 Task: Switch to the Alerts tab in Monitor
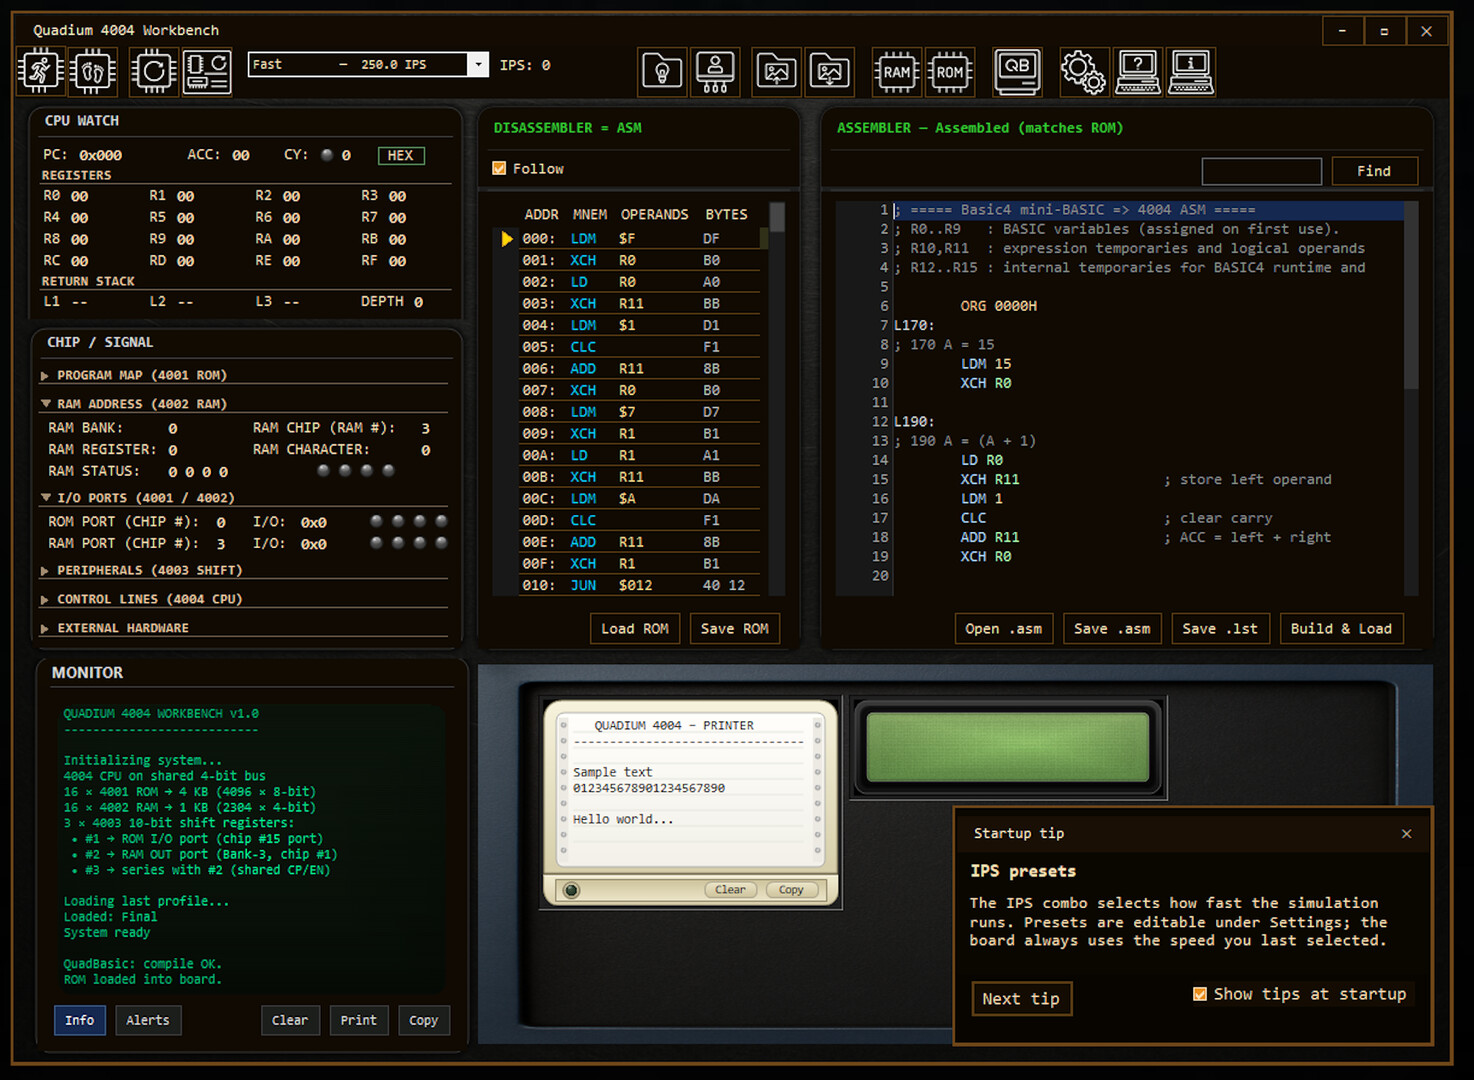point(147,1020)
